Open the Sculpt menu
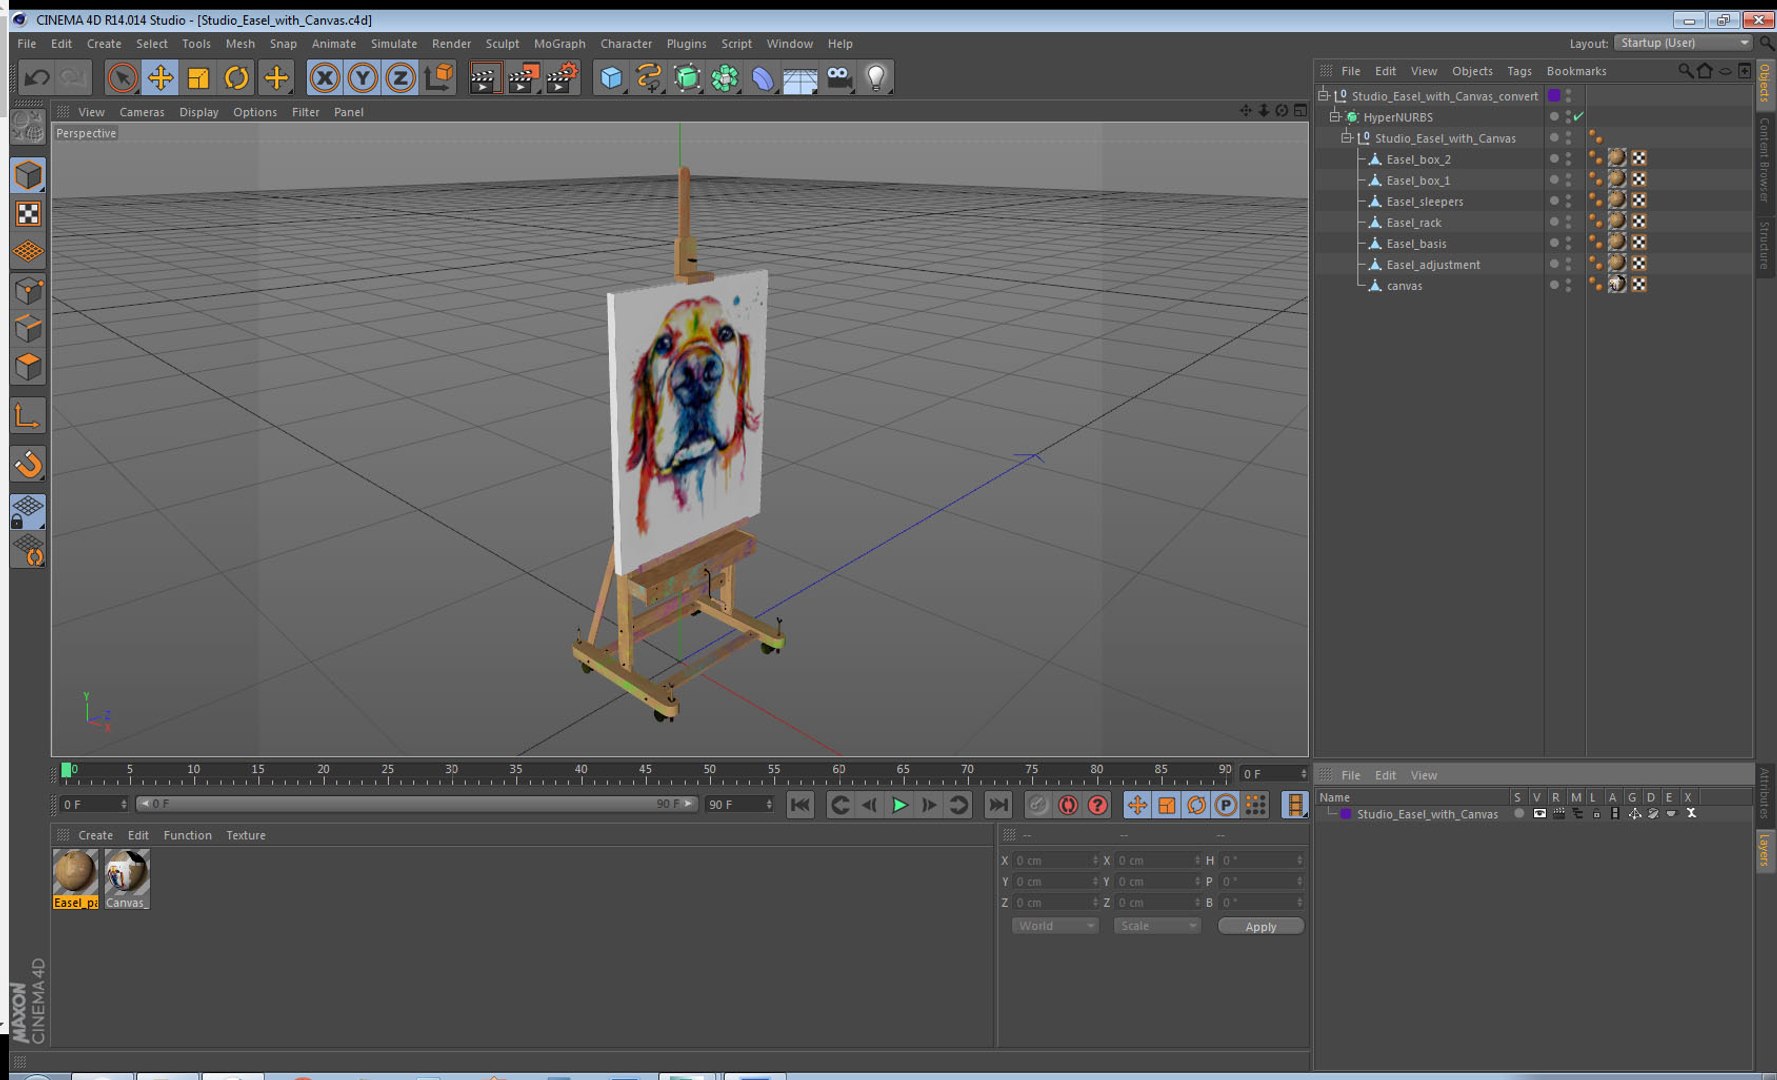Image resolution: width=1777 pixels, height=1080 pixels. click(502, 44)
